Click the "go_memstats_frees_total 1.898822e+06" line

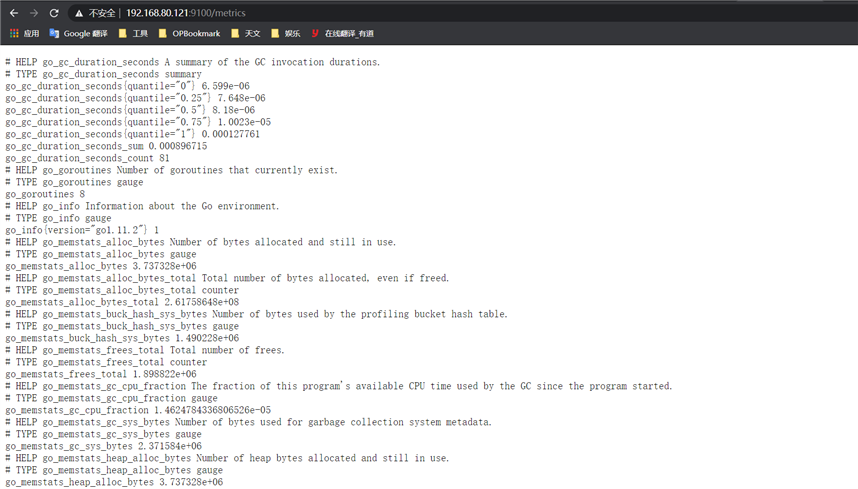click(101, 375)
